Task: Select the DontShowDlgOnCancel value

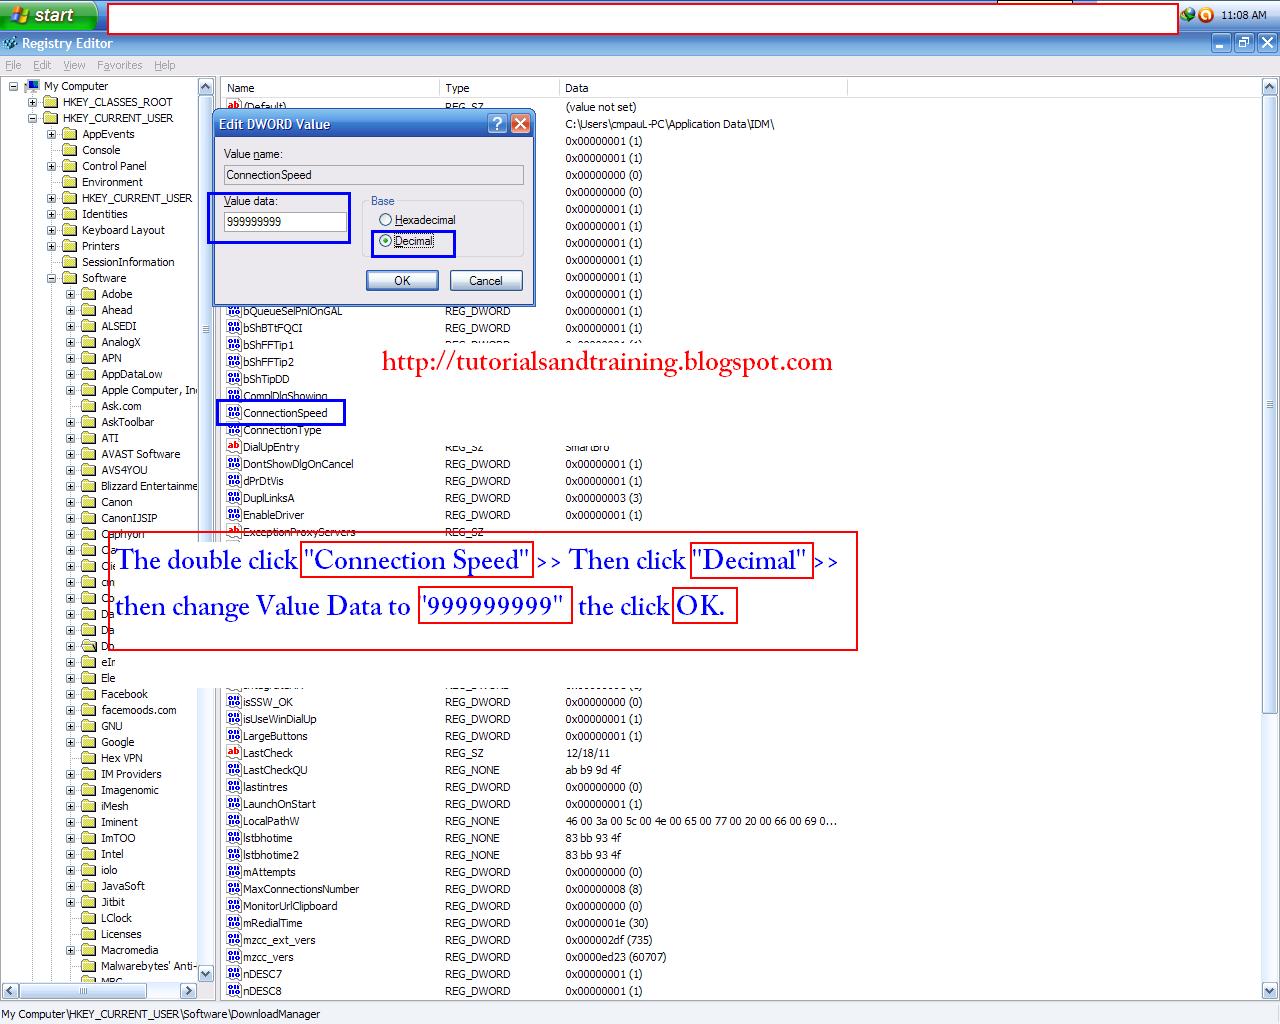Action: click(x=298, y=464)
